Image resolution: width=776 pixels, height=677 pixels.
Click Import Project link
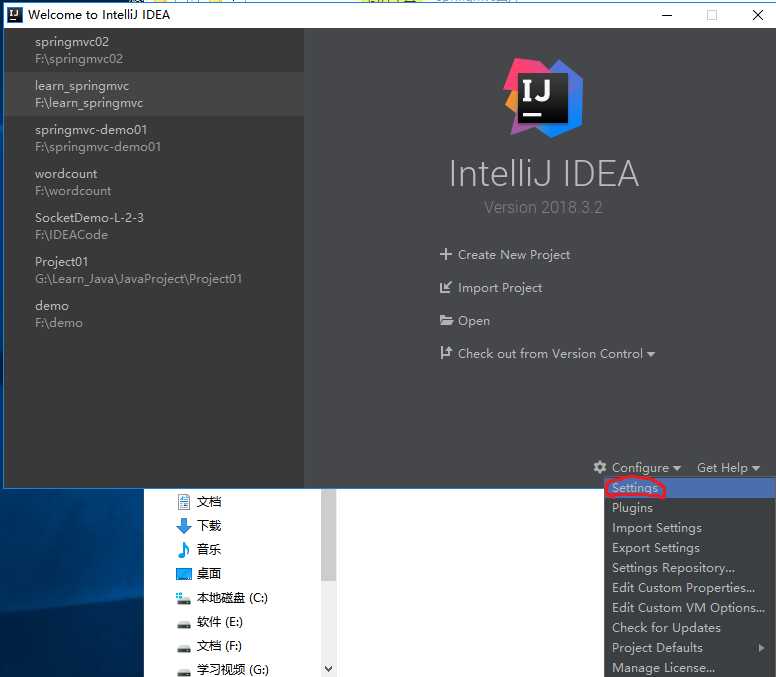click(x=500, y=288)
